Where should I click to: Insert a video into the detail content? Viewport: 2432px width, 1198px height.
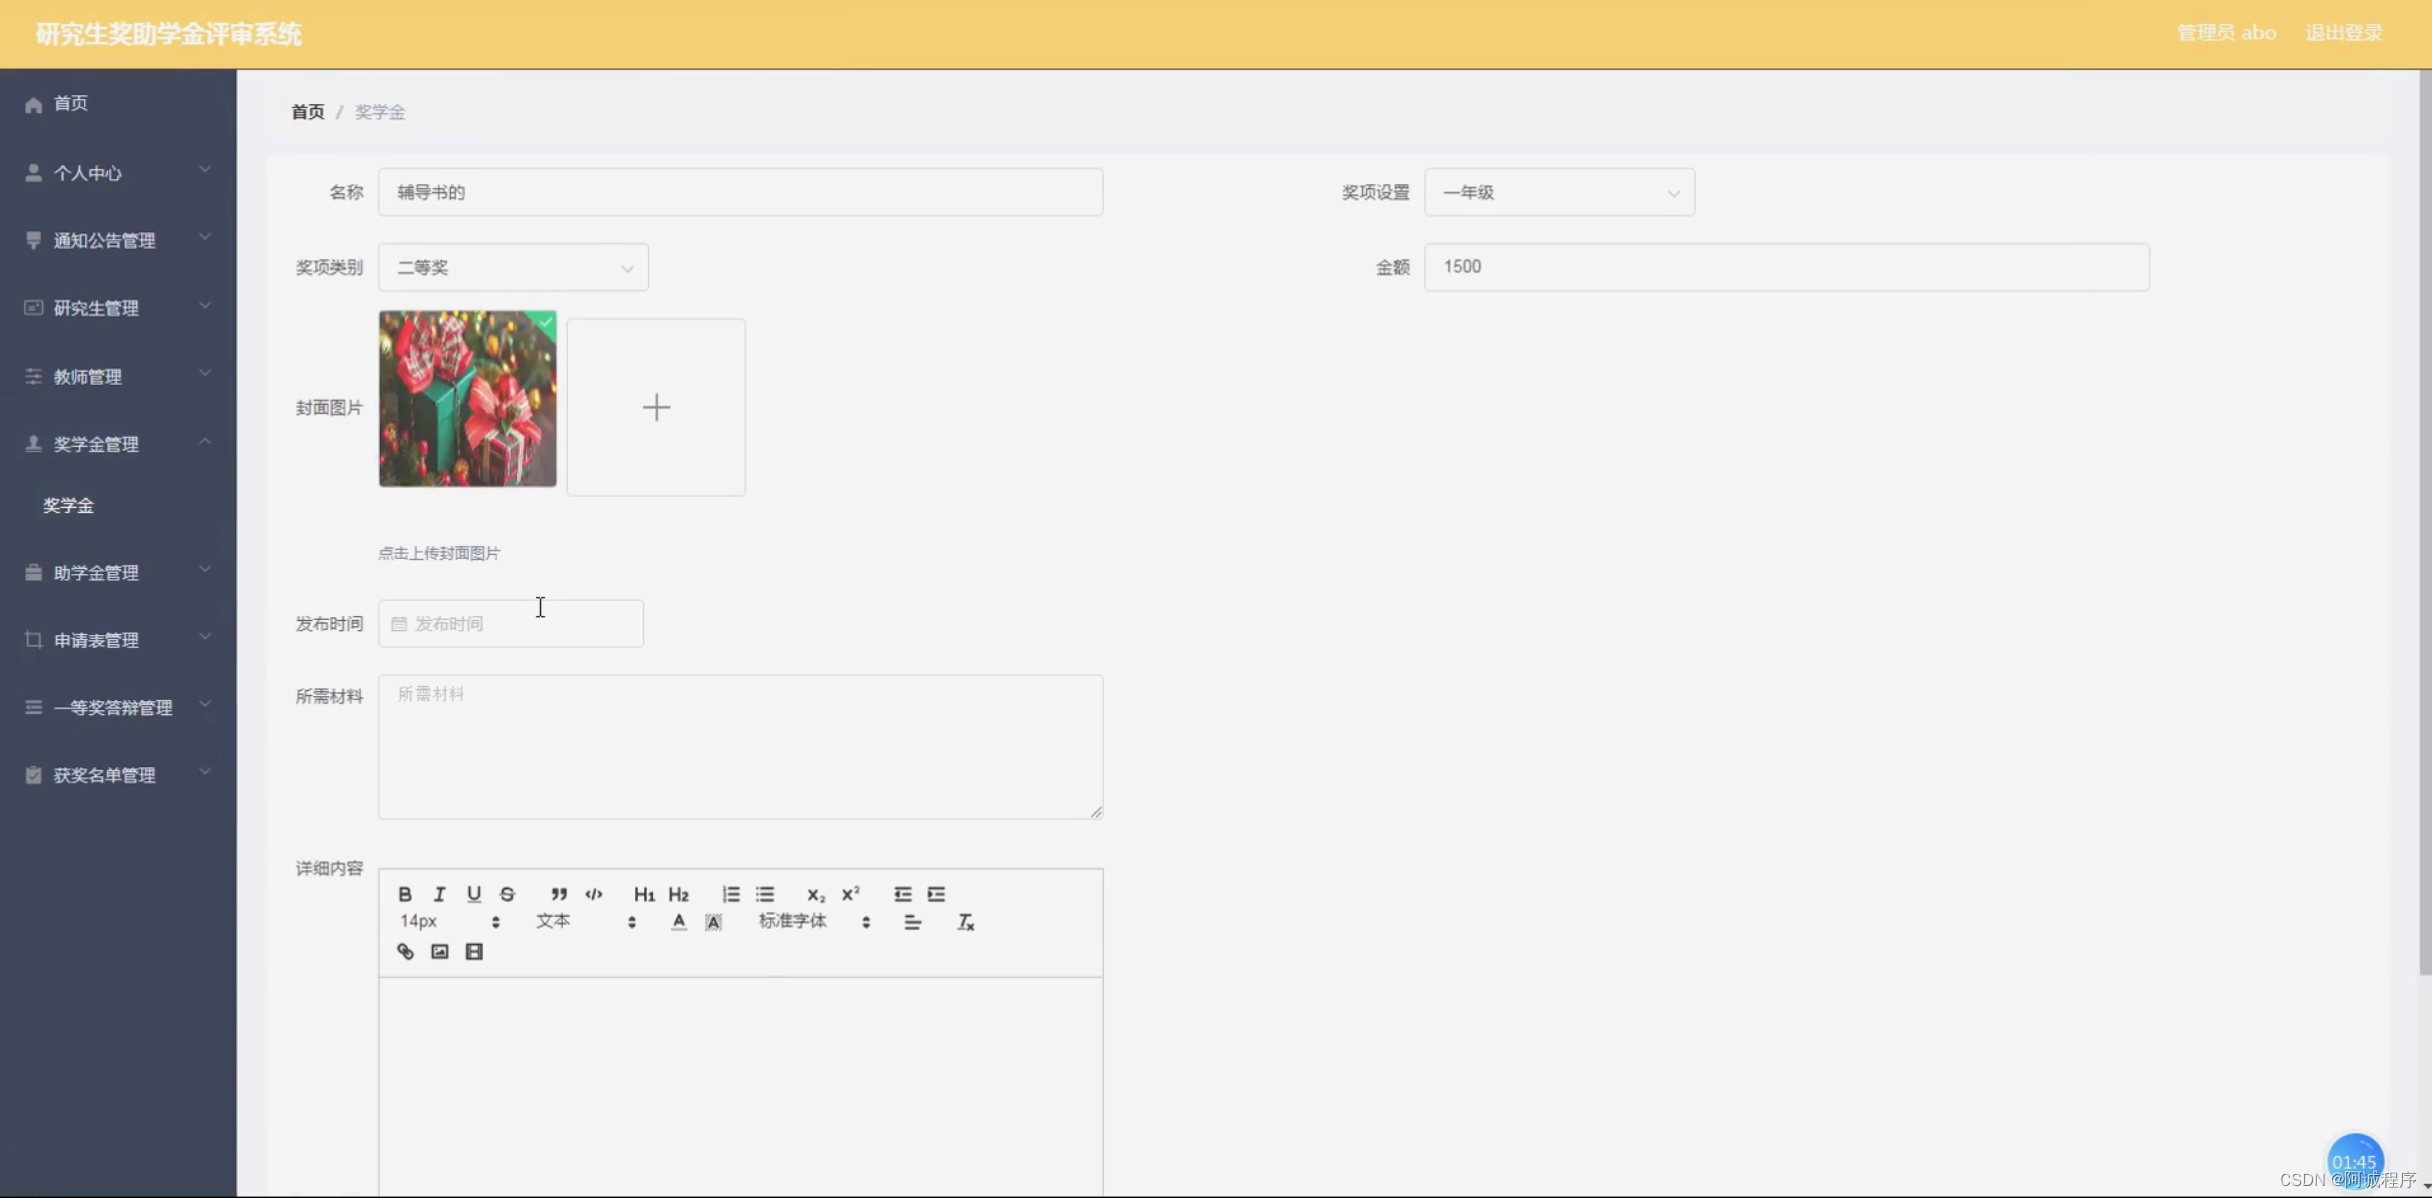click(x=474, y=951)
